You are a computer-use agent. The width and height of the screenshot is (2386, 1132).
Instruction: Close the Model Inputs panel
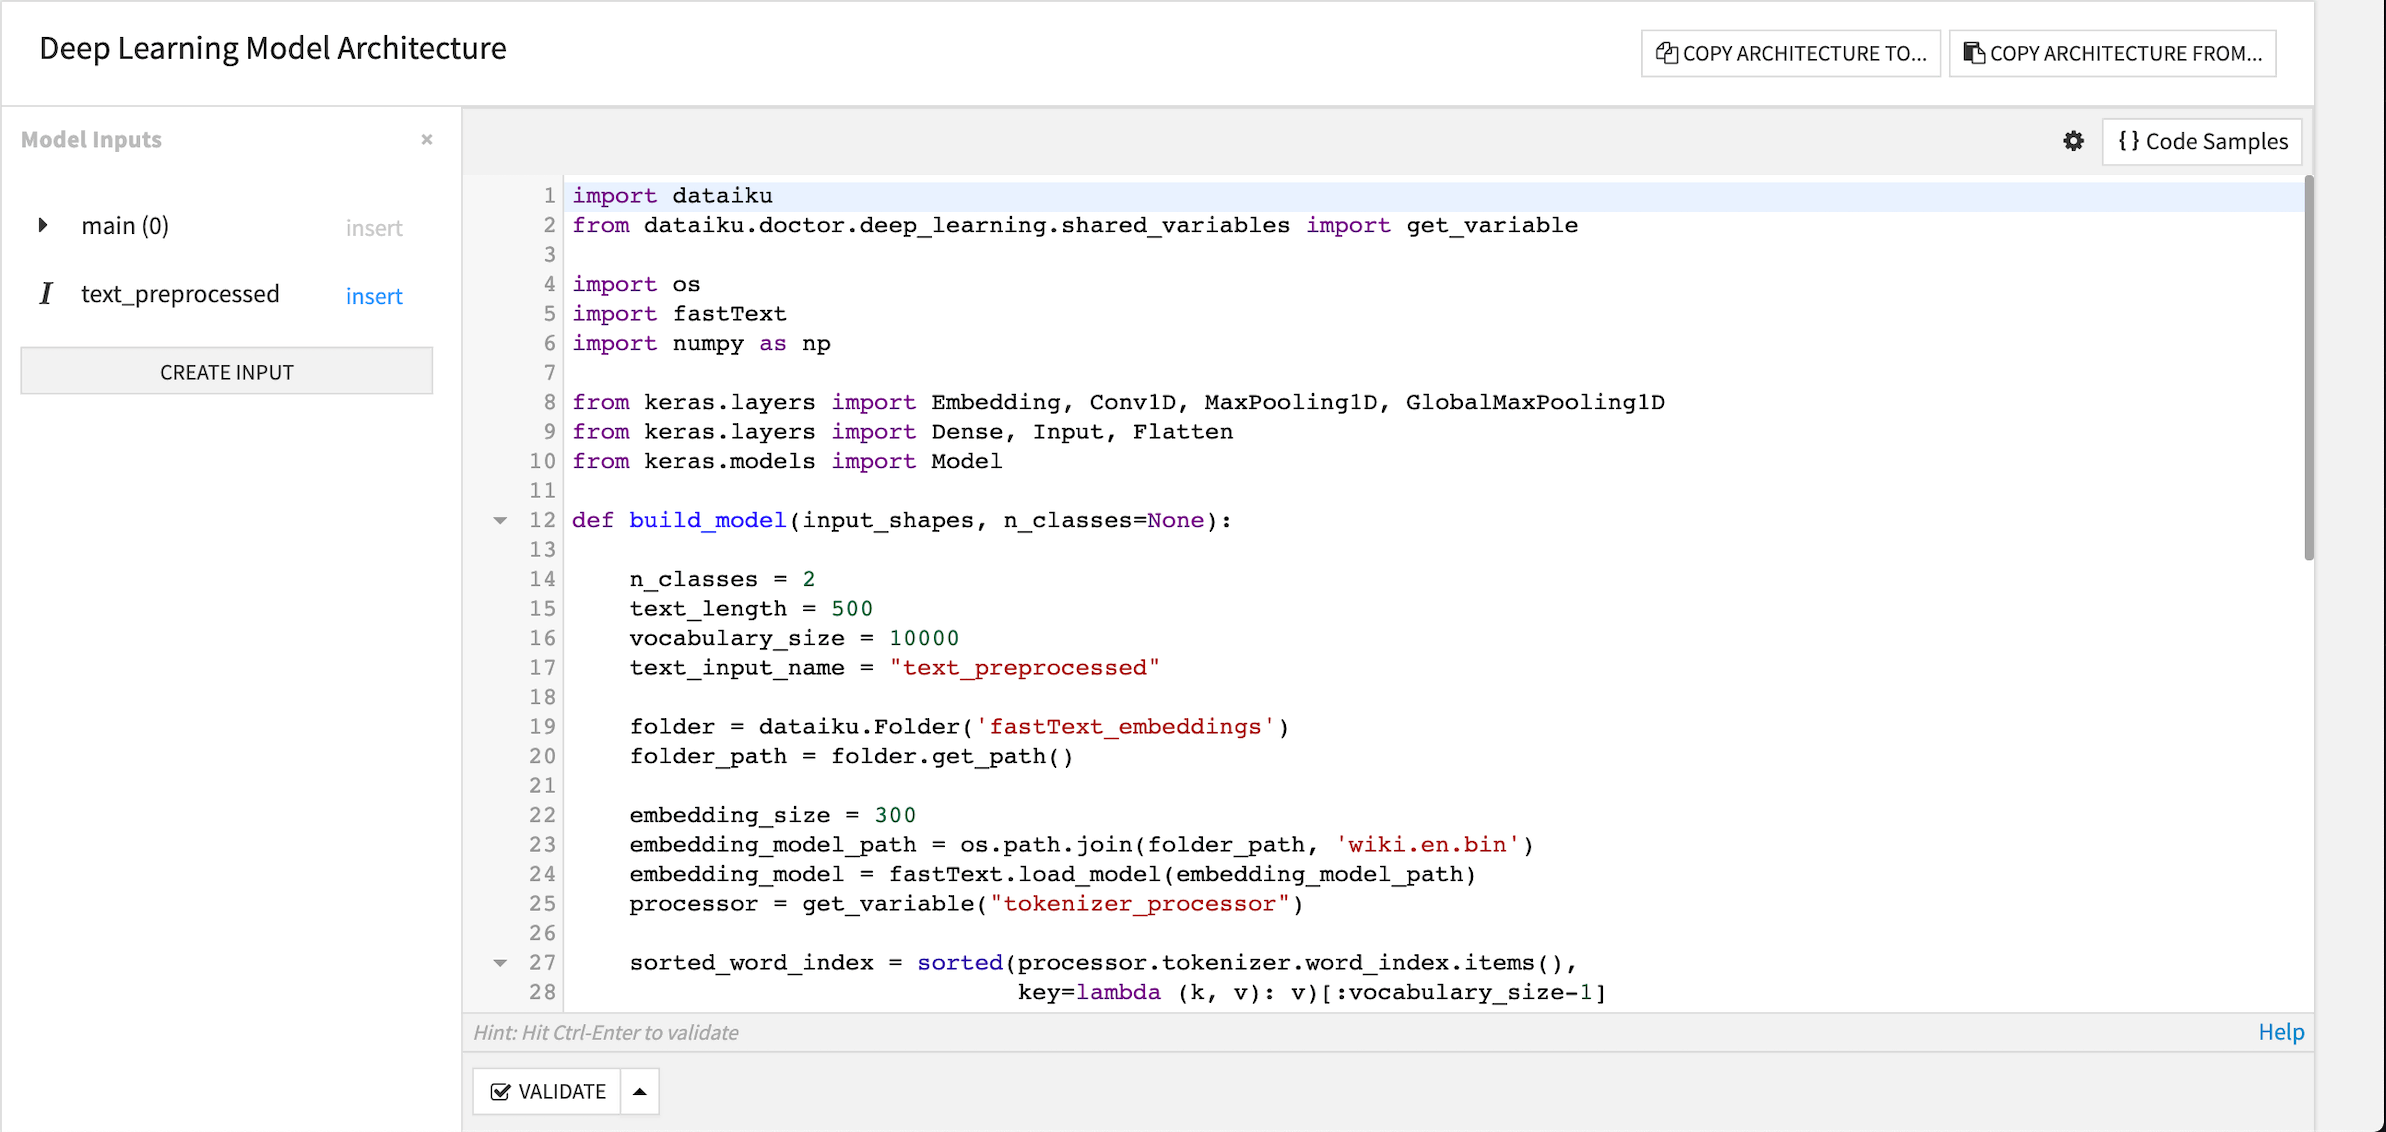(x=427, y=139)
